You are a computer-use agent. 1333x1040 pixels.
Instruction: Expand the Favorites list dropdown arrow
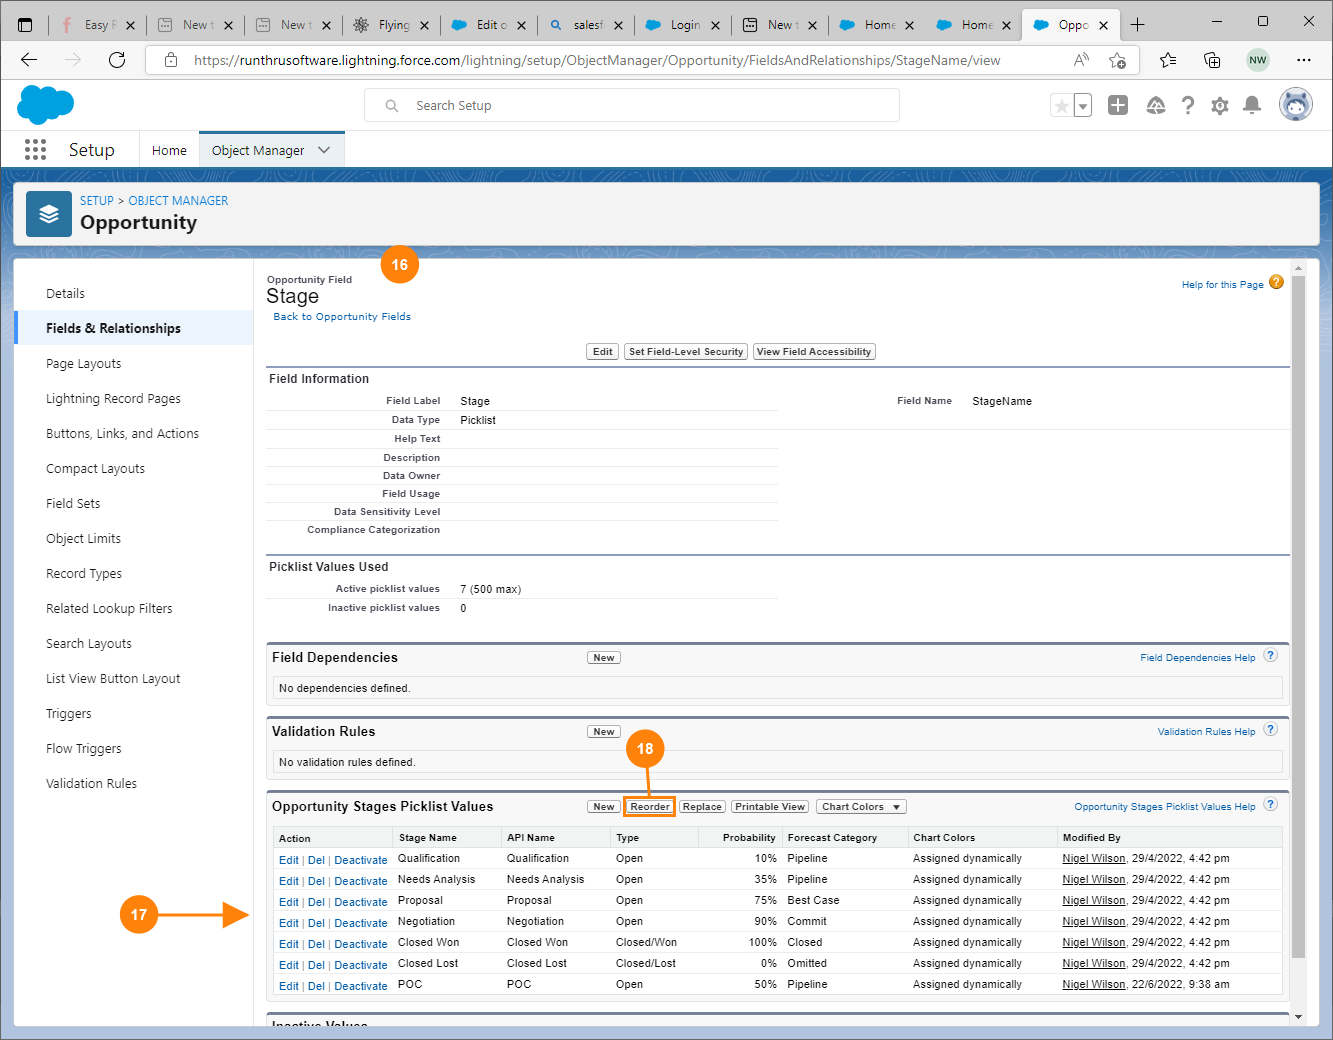[1083, 106]
